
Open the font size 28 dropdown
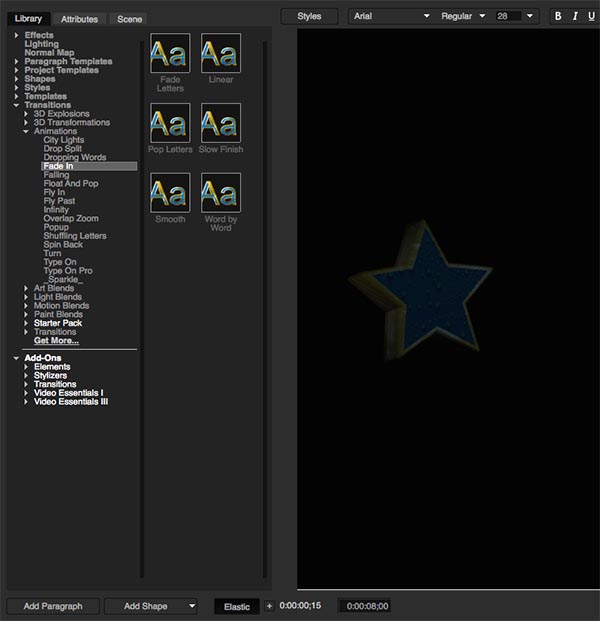tap(515, 16)
